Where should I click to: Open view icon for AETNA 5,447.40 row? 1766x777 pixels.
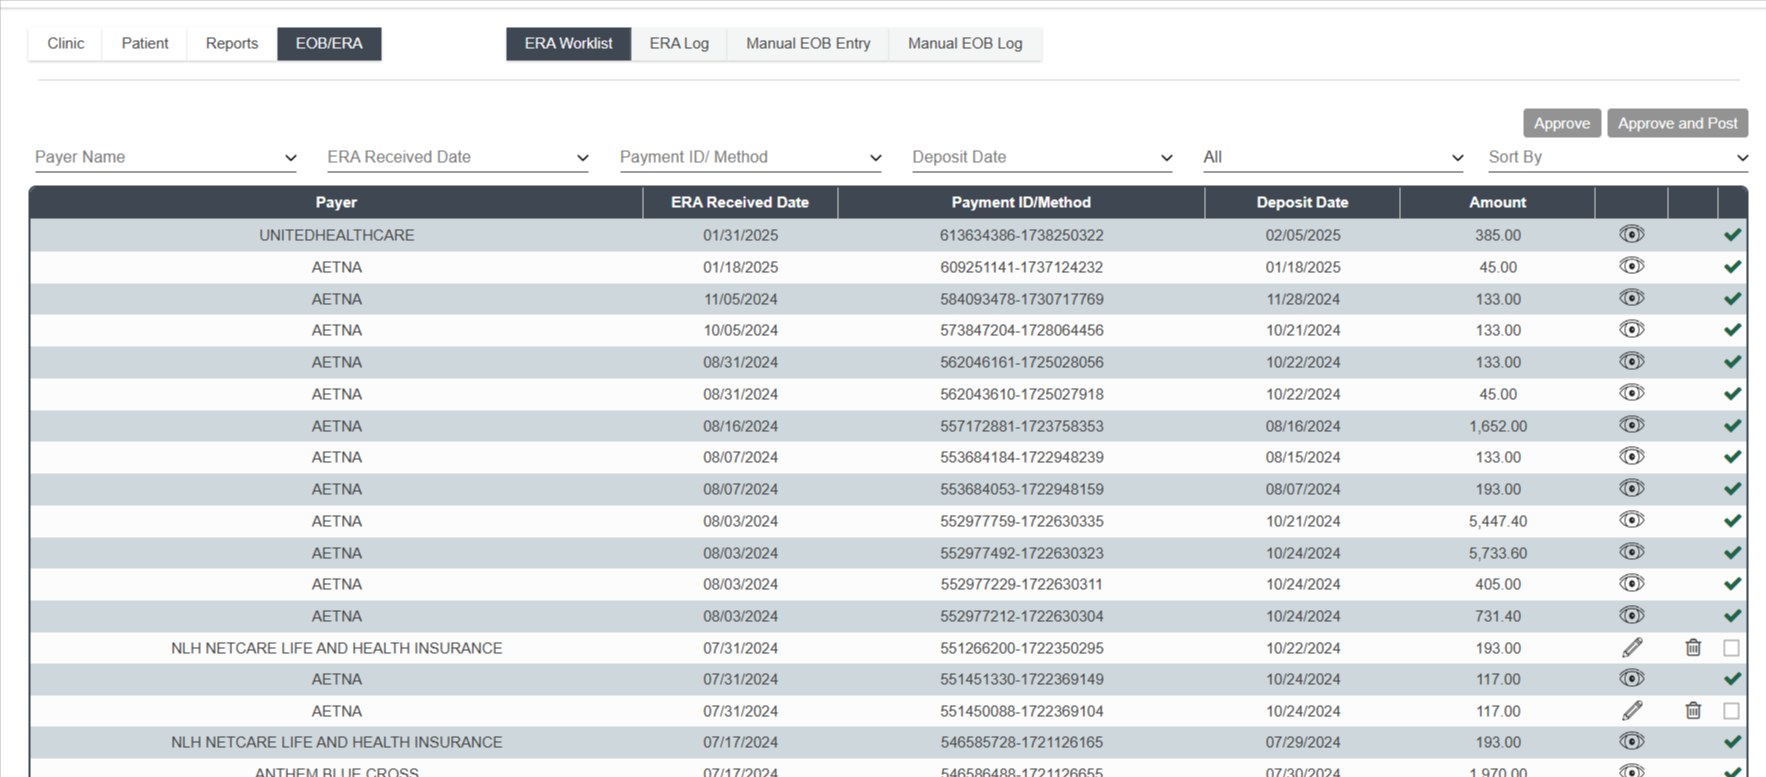1631,520
